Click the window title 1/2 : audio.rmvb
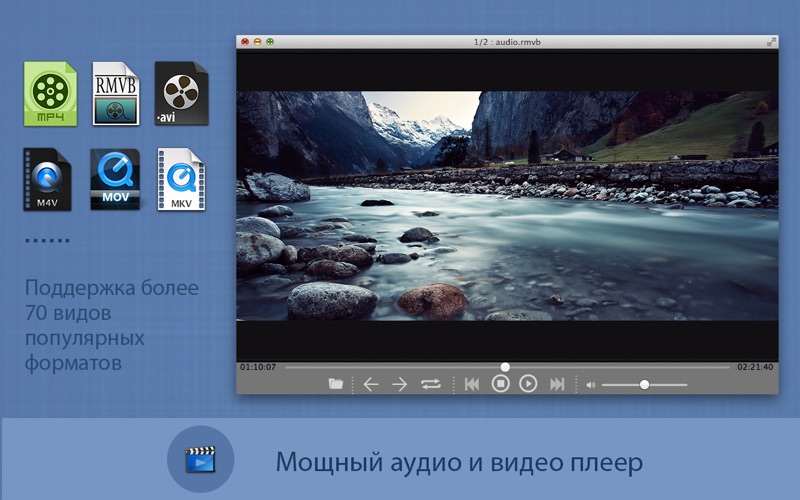The image size is (800, 500). (x=507, y=42)
